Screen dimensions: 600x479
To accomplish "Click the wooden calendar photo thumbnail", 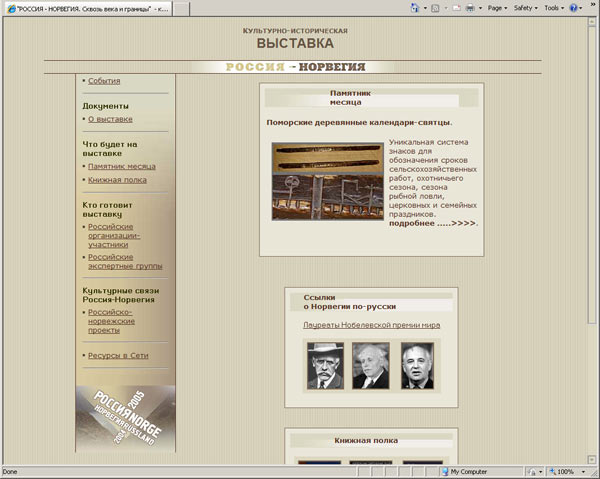I will coord(325,180).
